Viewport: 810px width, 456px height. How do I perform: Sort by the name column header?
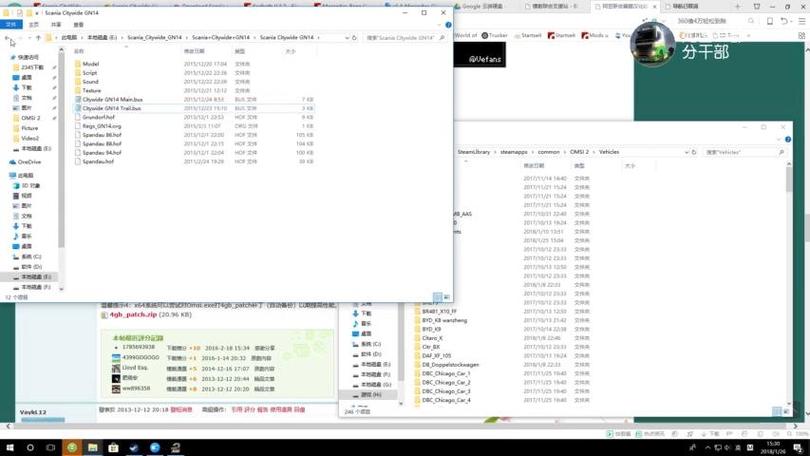point(79,51)
